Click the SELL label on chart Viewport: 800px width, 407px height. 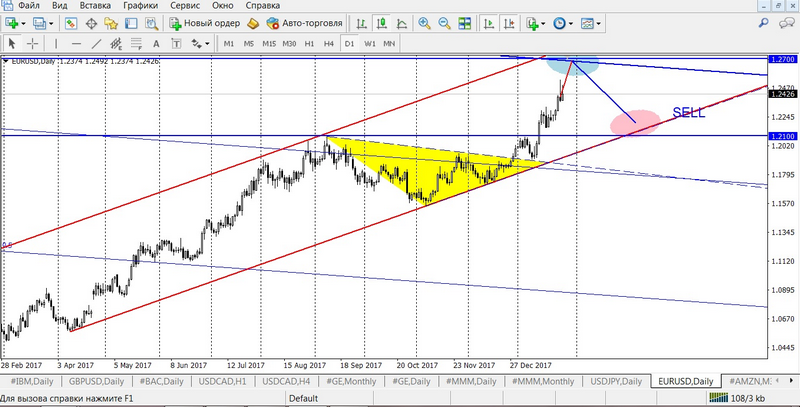688,113
